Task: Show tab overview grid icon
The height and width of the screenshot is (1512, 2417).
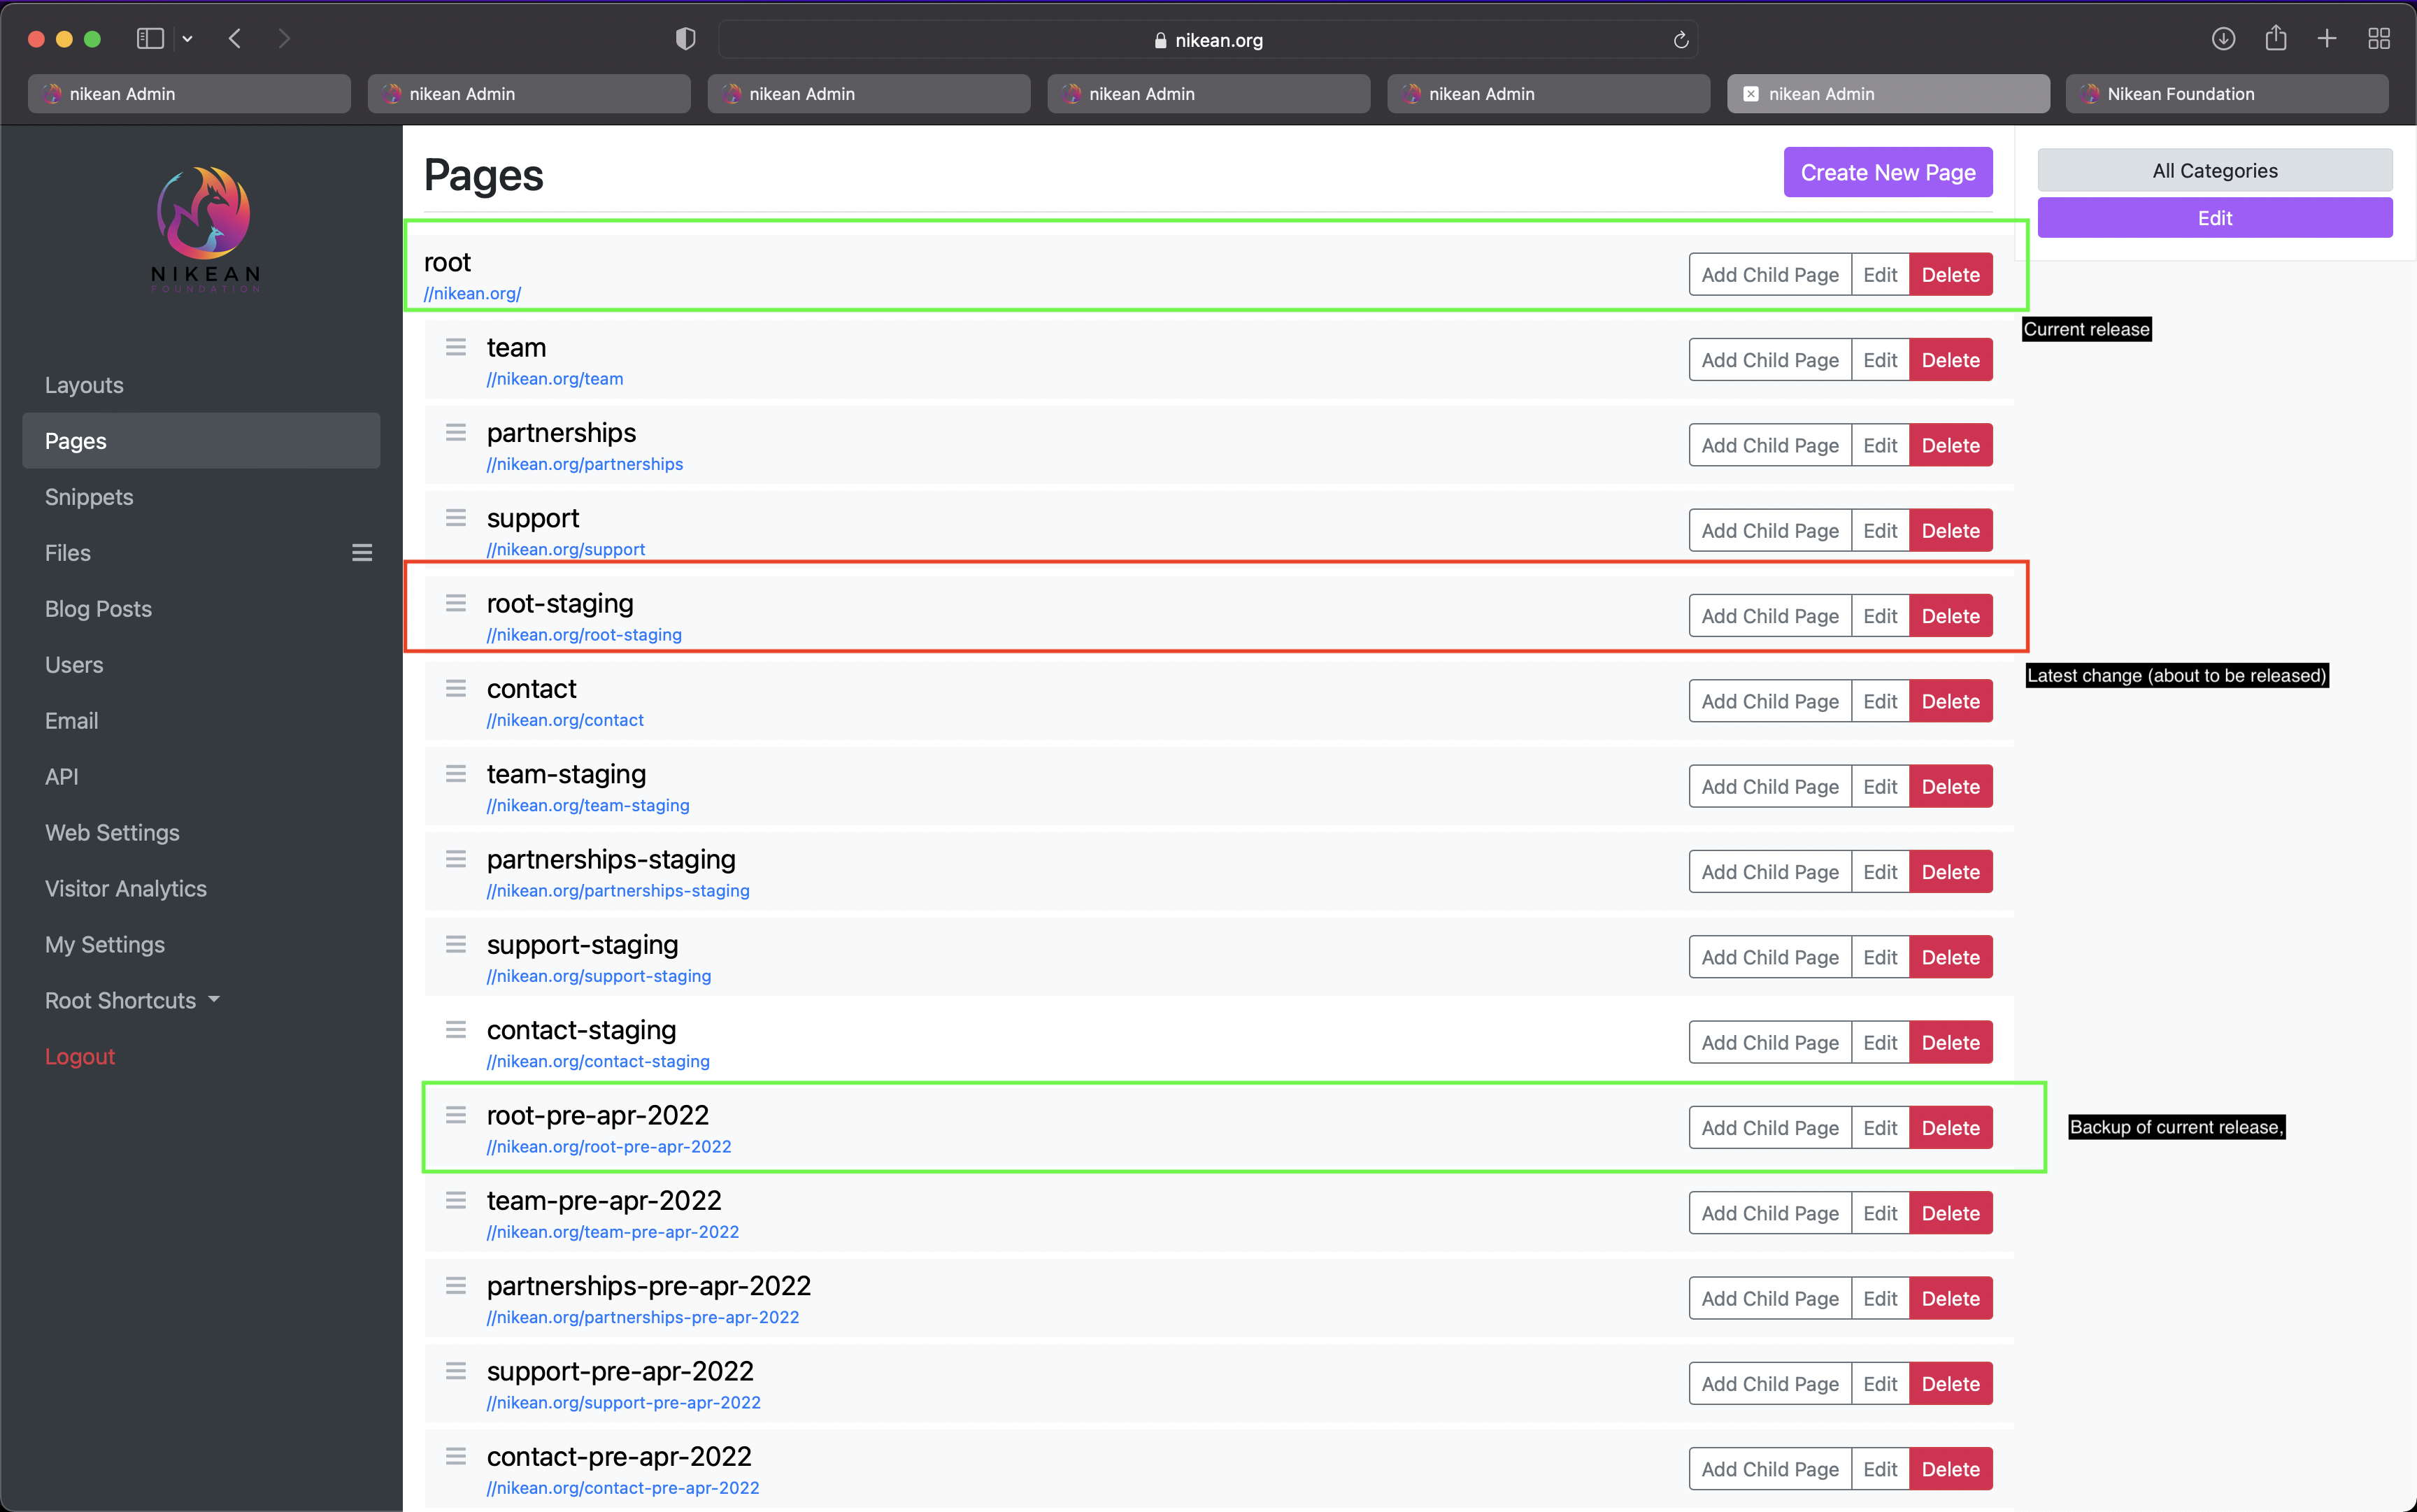Action: click(x=2379, y=39)
